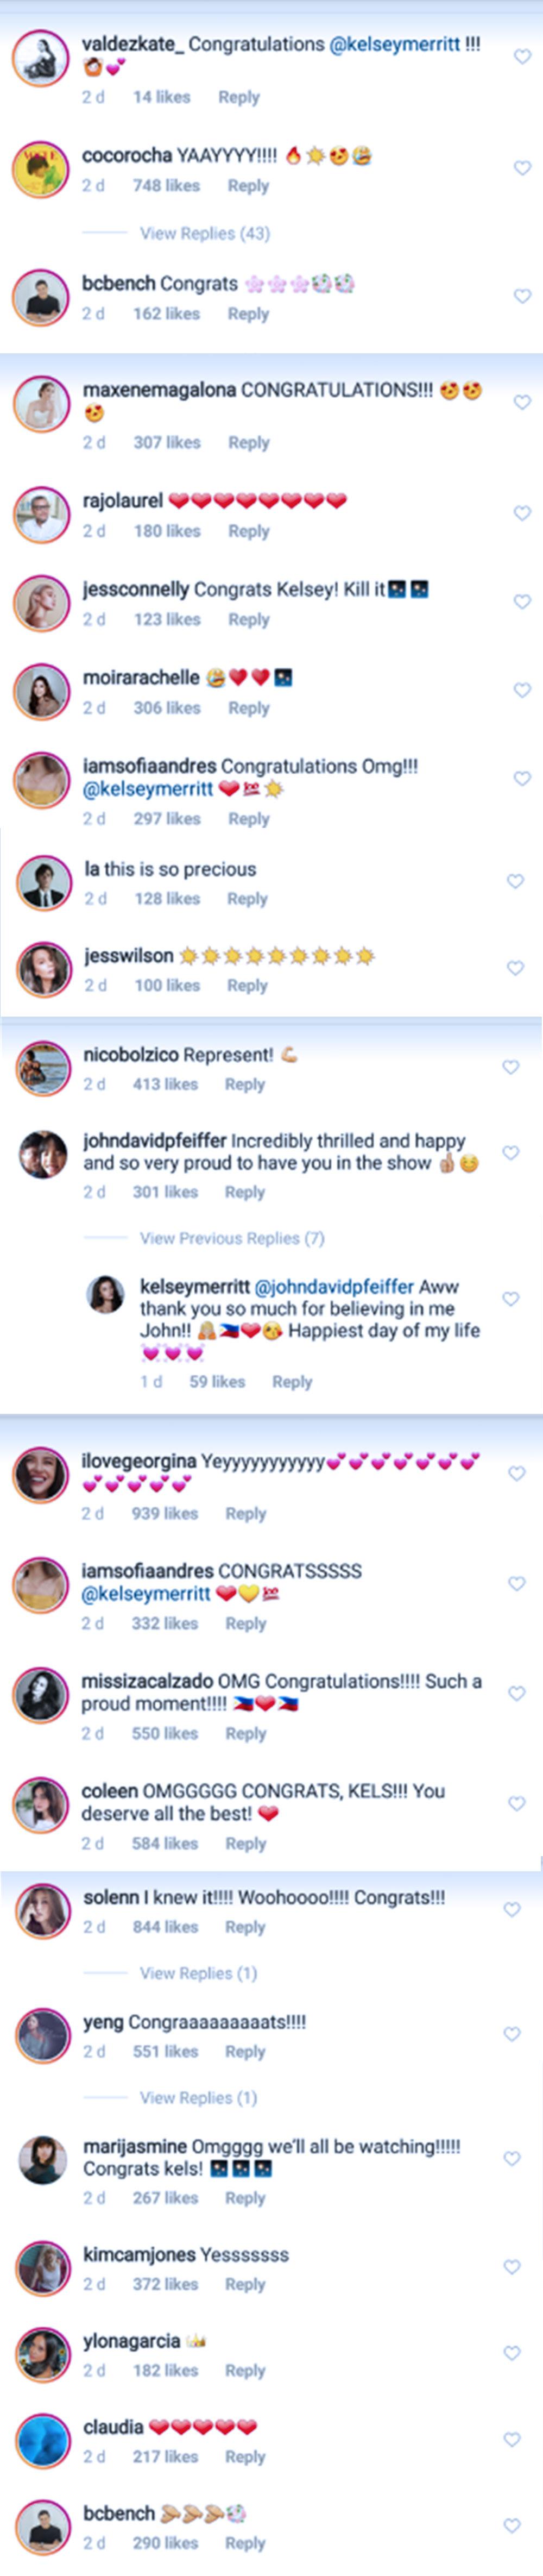The image size is (543, 2576).
Task: Like nicobolzico's Represent comment
Action: pos(511,1067)
